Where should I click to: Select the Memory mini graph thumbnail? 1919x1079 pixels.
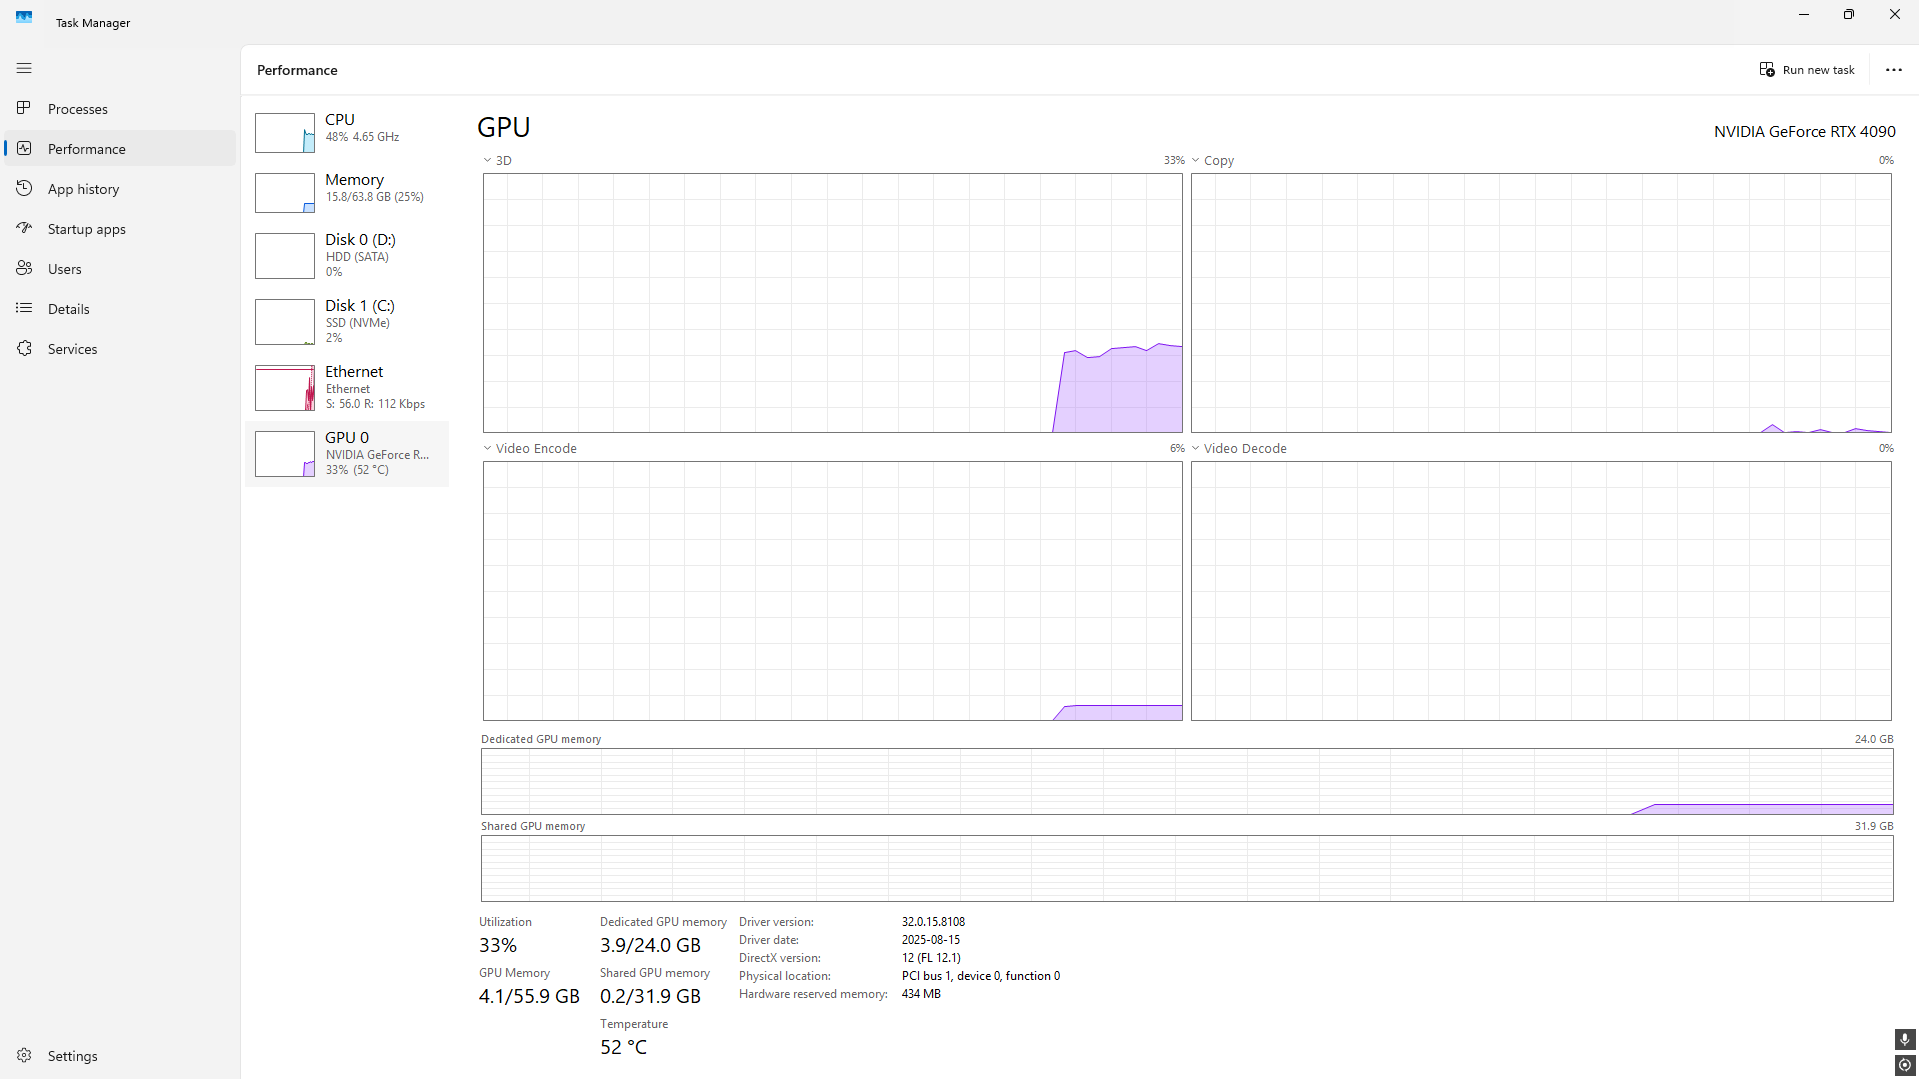click(285, 193)
